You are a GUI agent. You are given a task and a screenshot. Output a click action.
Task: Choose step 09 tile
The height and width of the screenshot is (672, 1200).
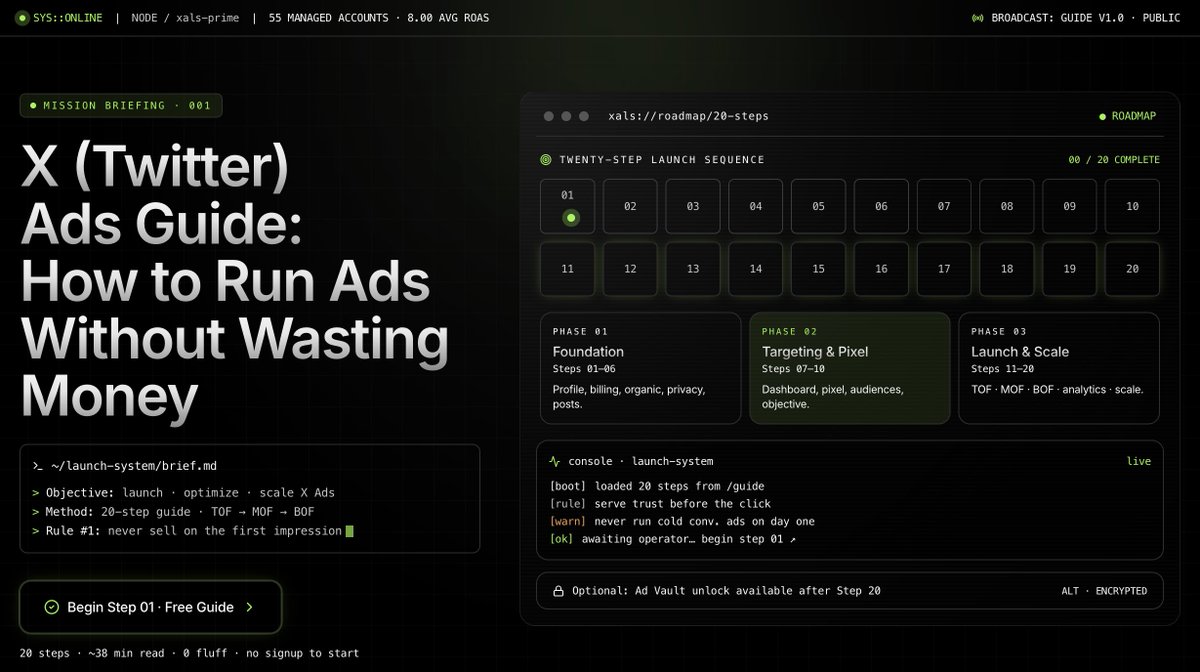(x=1070, y=206)
